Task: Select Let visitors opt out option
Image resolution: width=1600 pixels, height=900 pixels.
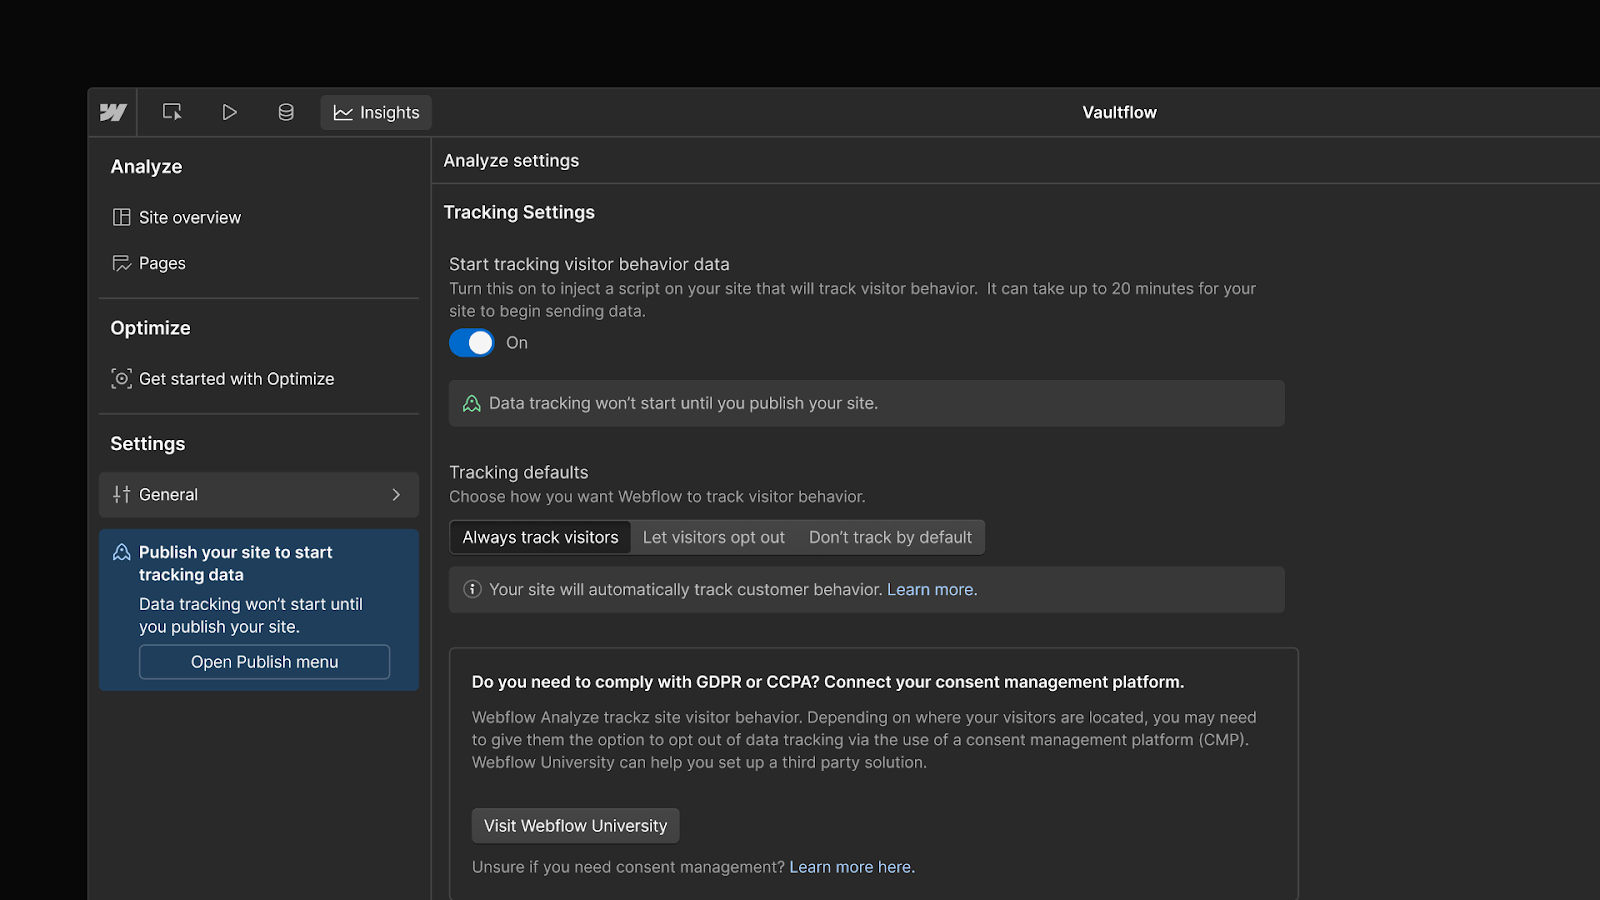Action: coord(714,537)
